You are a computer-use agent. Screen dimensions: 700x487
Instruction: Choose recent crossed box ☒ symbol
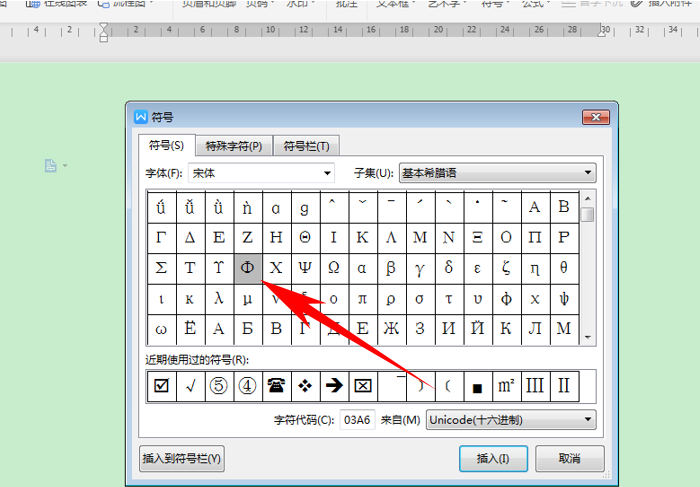[x=362, y=386]
